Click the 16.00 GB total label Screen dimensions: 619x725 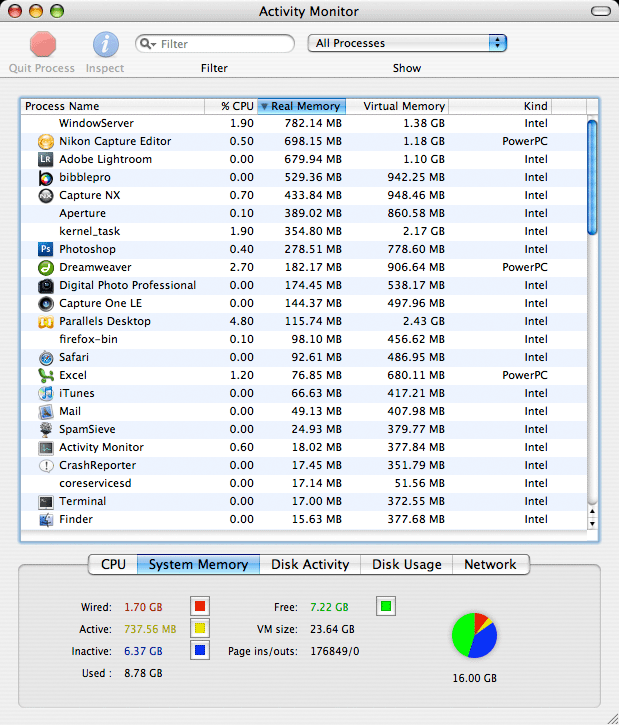click(x=474, y=678)
